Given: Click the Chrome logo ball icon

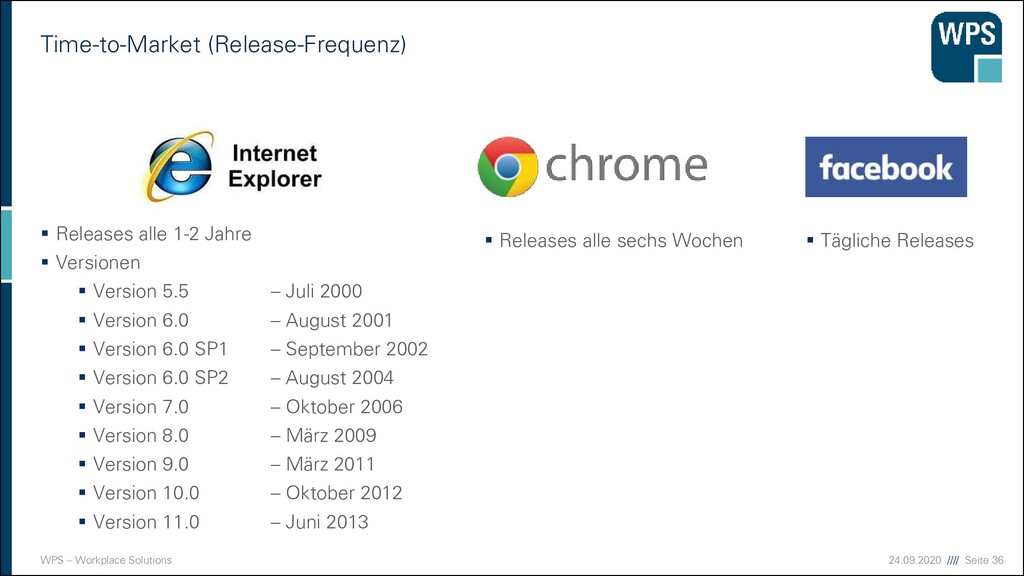Looking at the screenshot, I should 507,167.
